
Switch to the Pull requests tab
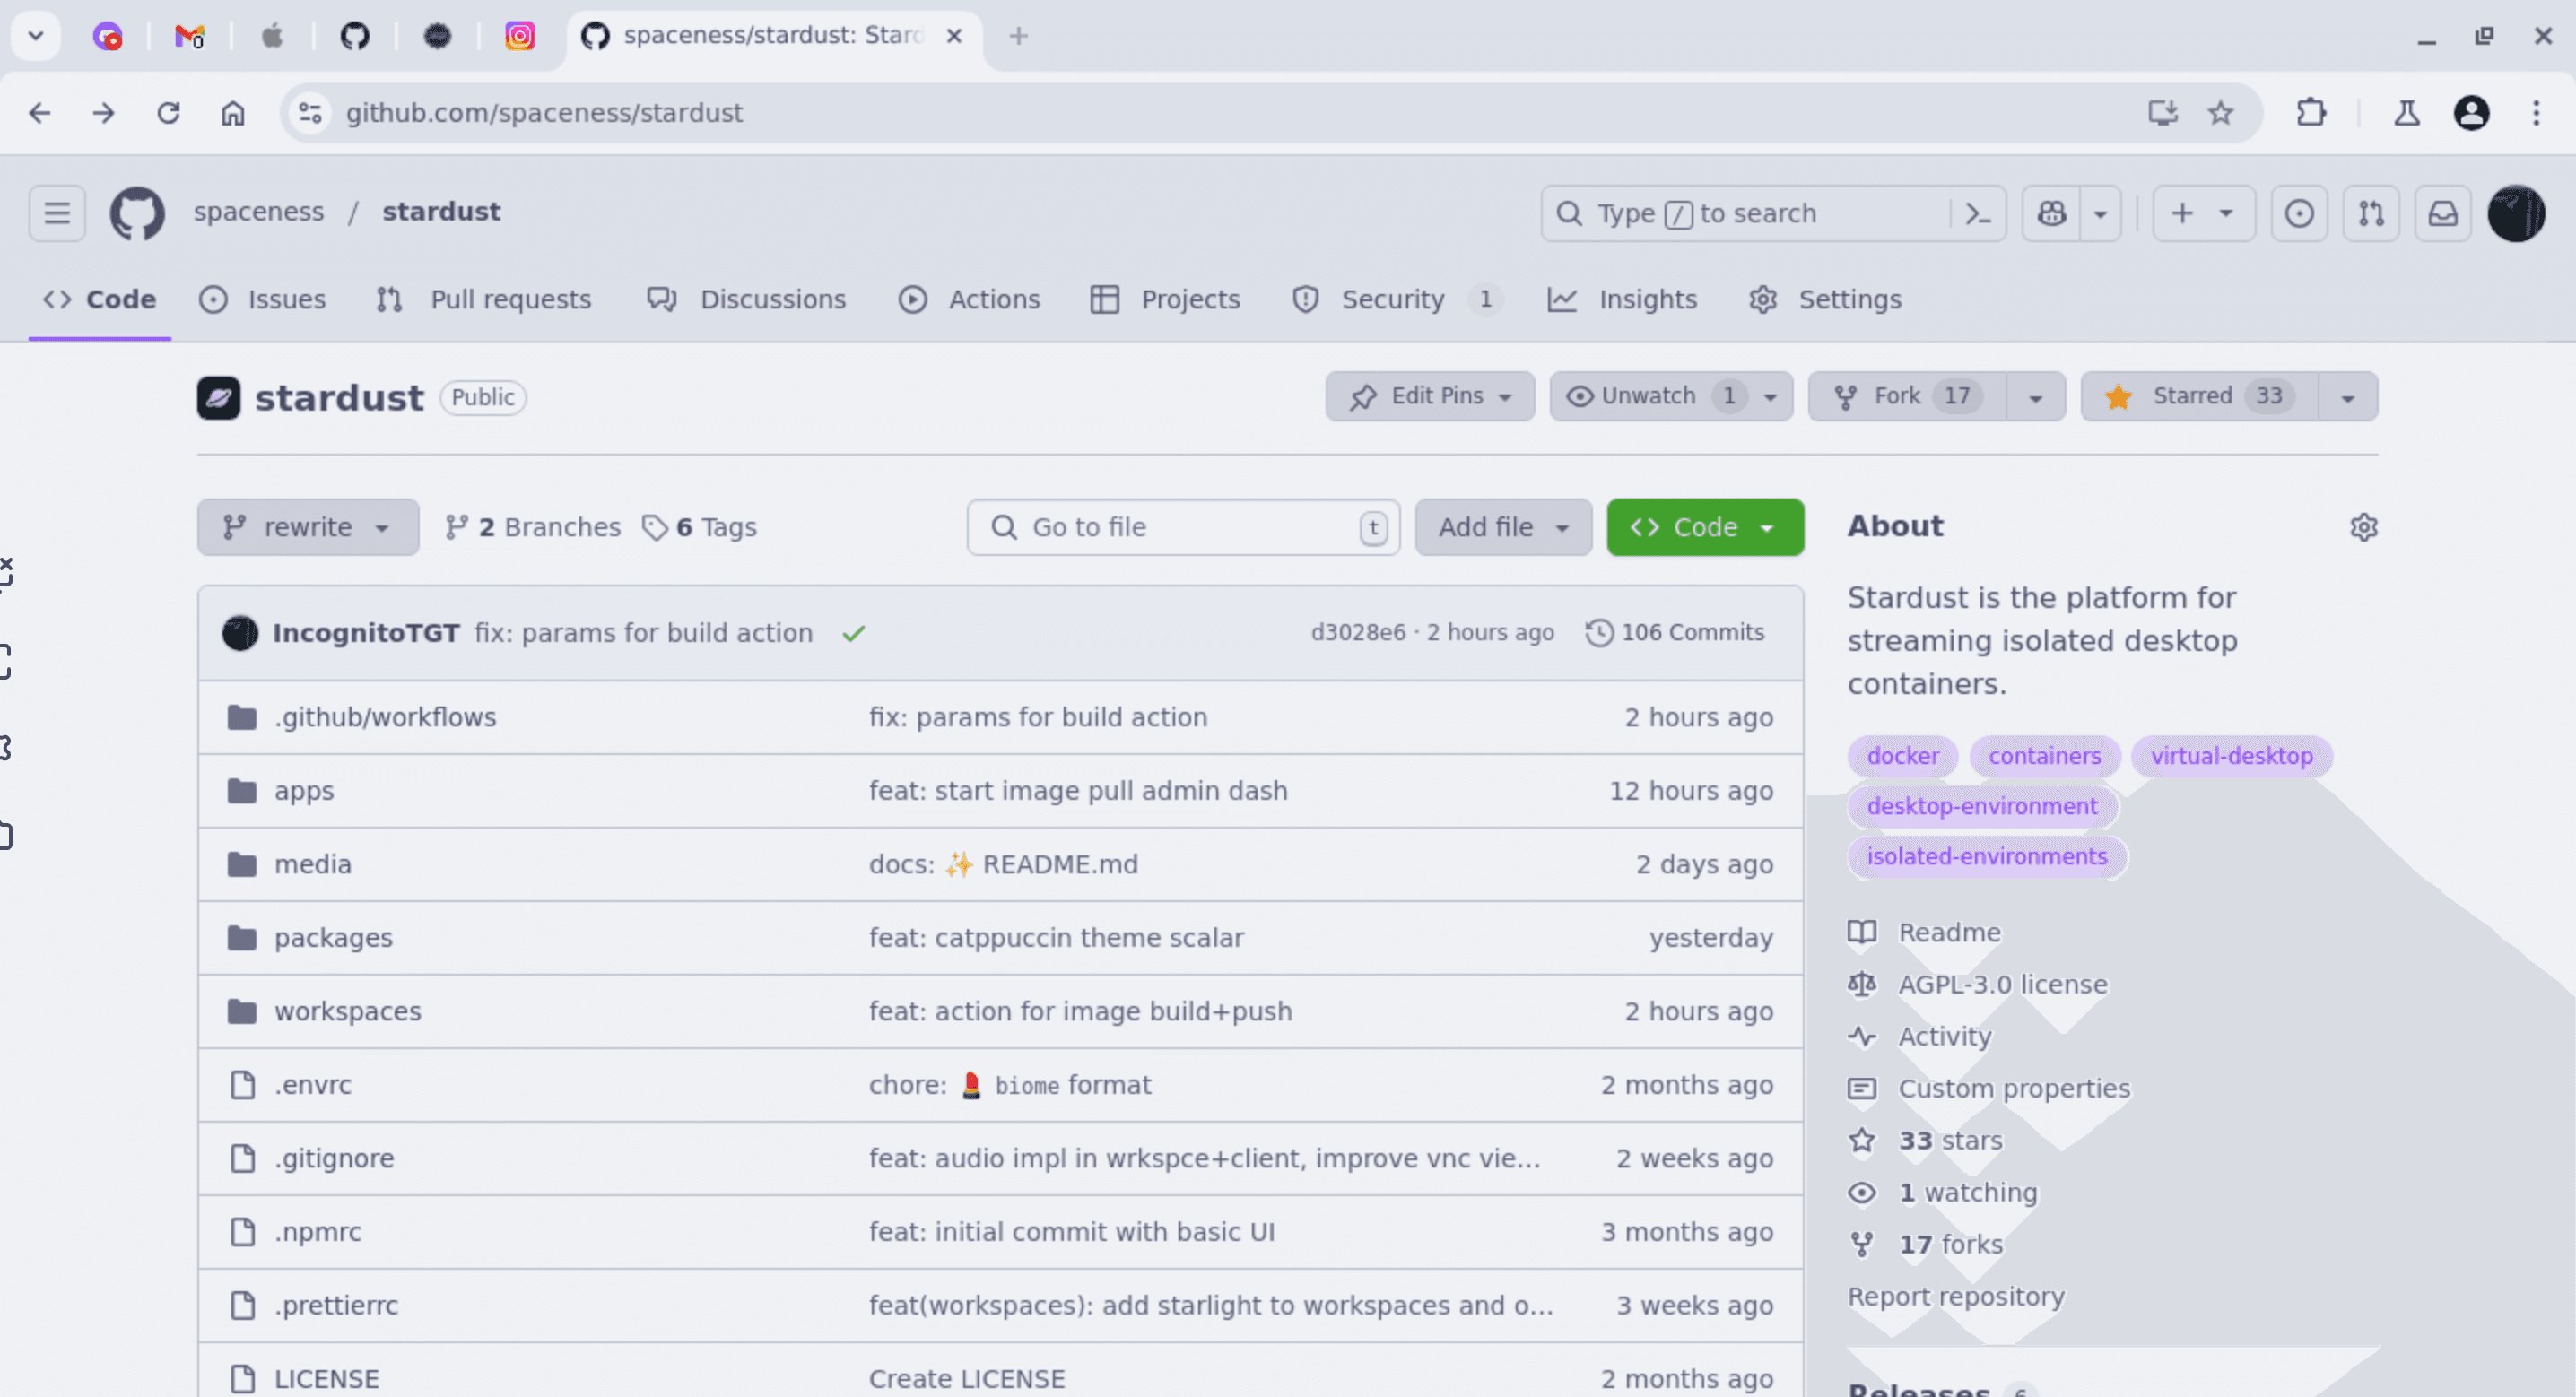tap(484, 299)
